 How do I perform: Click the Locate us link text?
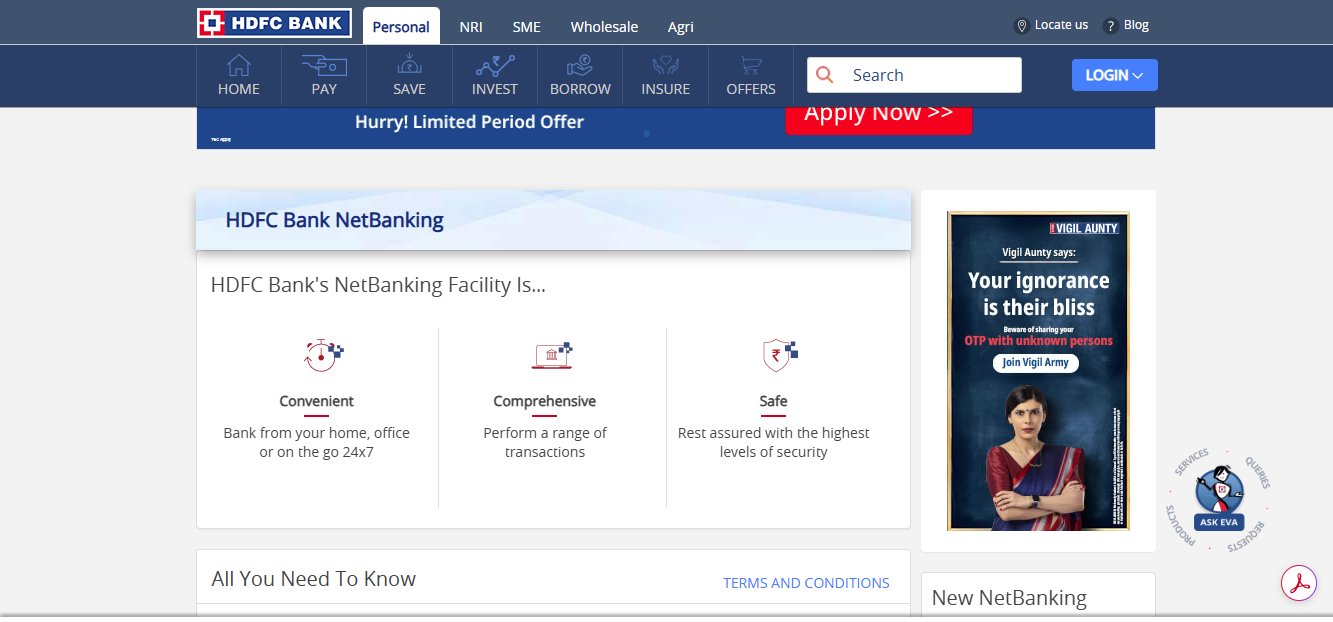click(x=1061, y=25)
